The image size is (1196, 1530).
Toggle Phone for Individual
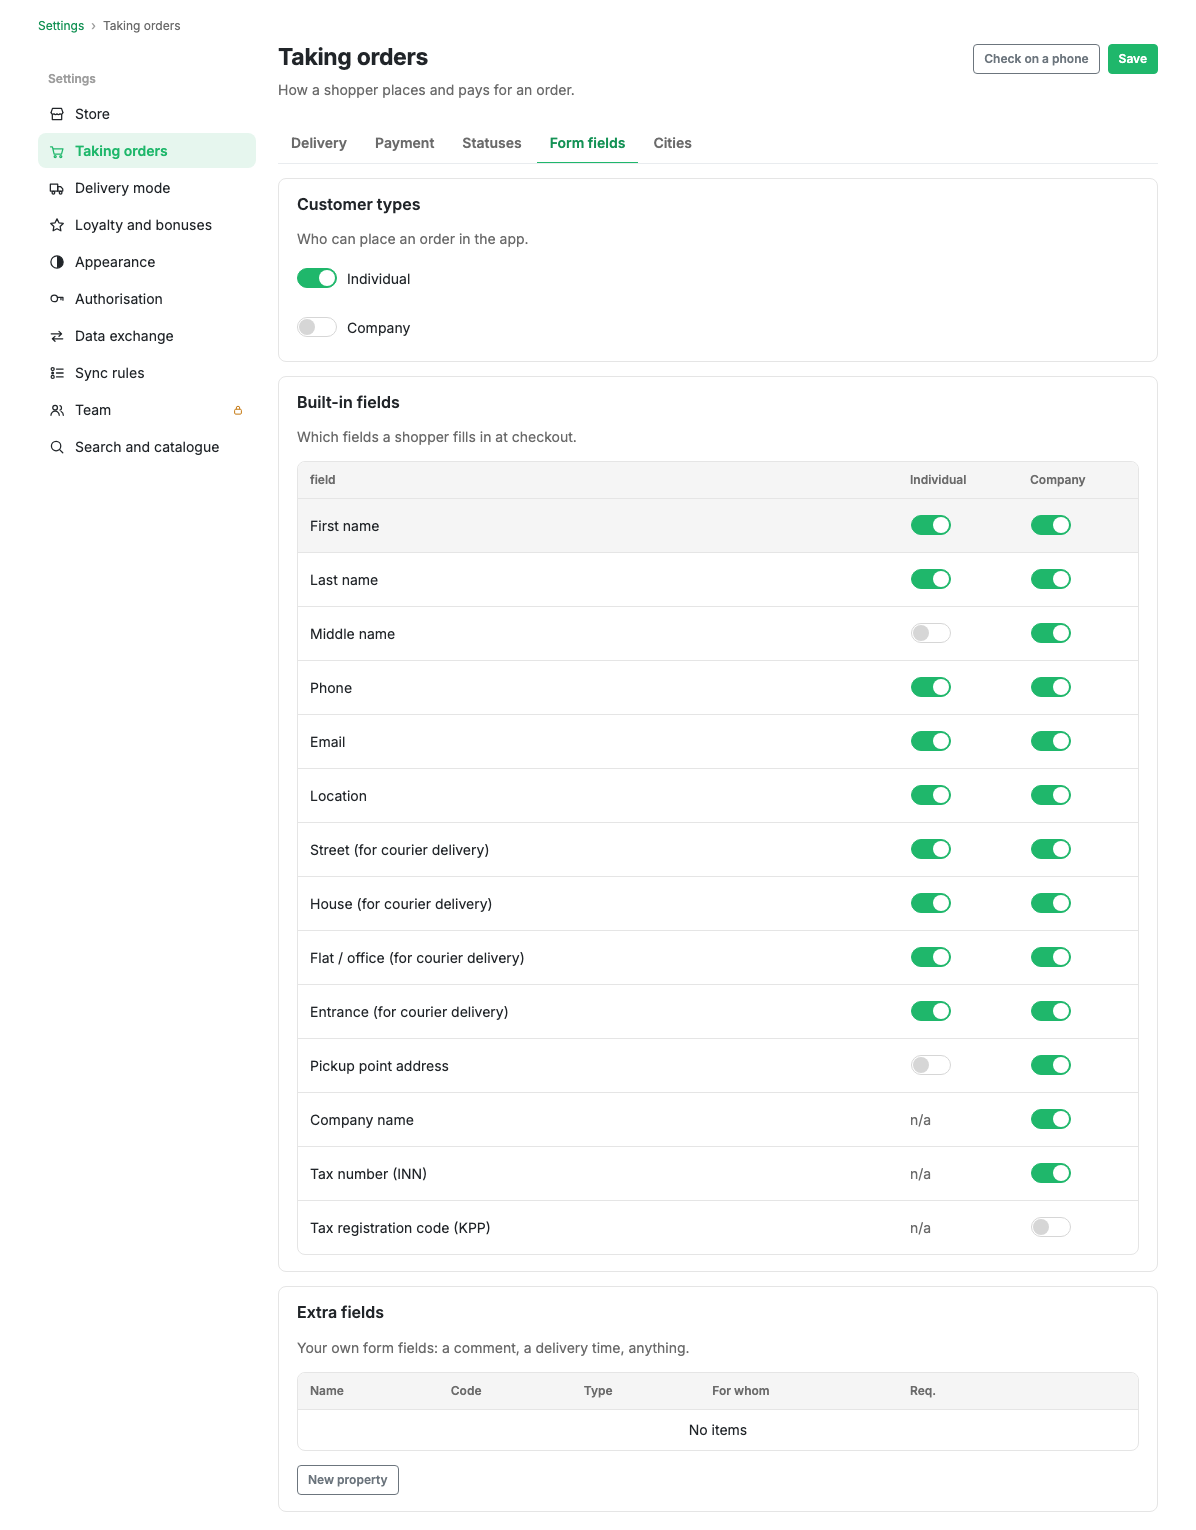931,687
